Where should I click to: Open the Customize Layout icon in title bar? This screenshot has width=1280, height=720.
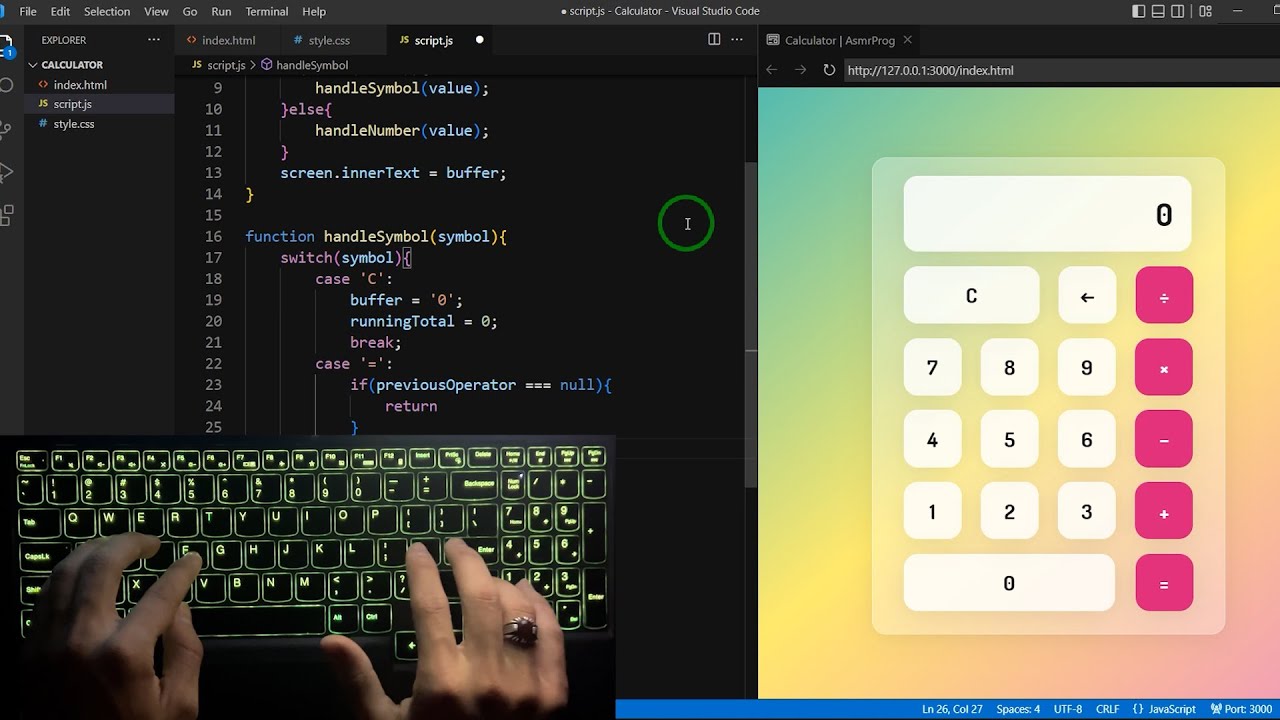tap(1205, 11)
